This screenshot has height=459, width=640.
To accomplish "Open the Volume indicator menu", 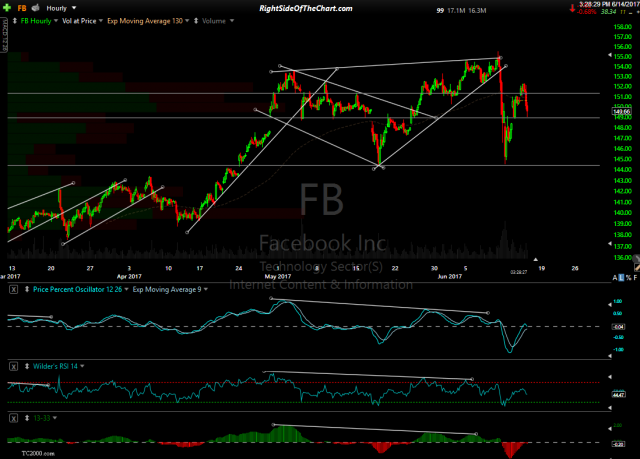I will point(217,21).
